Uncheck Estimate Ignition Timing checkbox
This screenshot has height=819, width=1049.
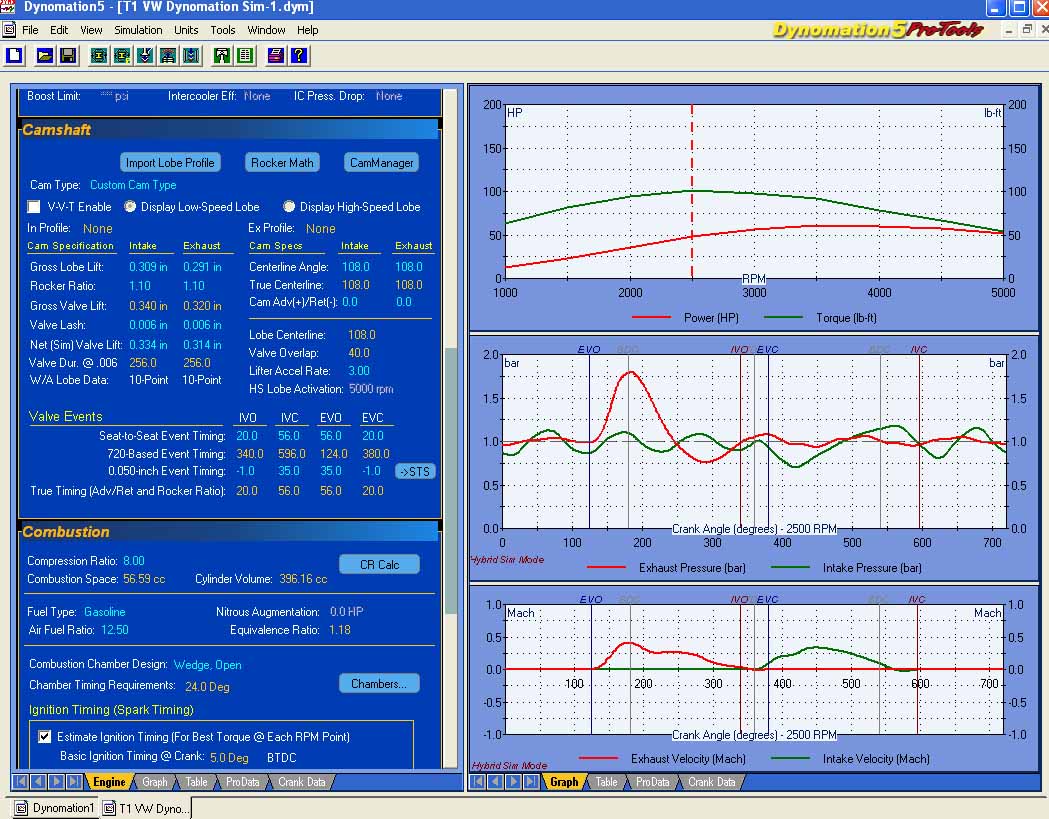click(x=44, y=737)
